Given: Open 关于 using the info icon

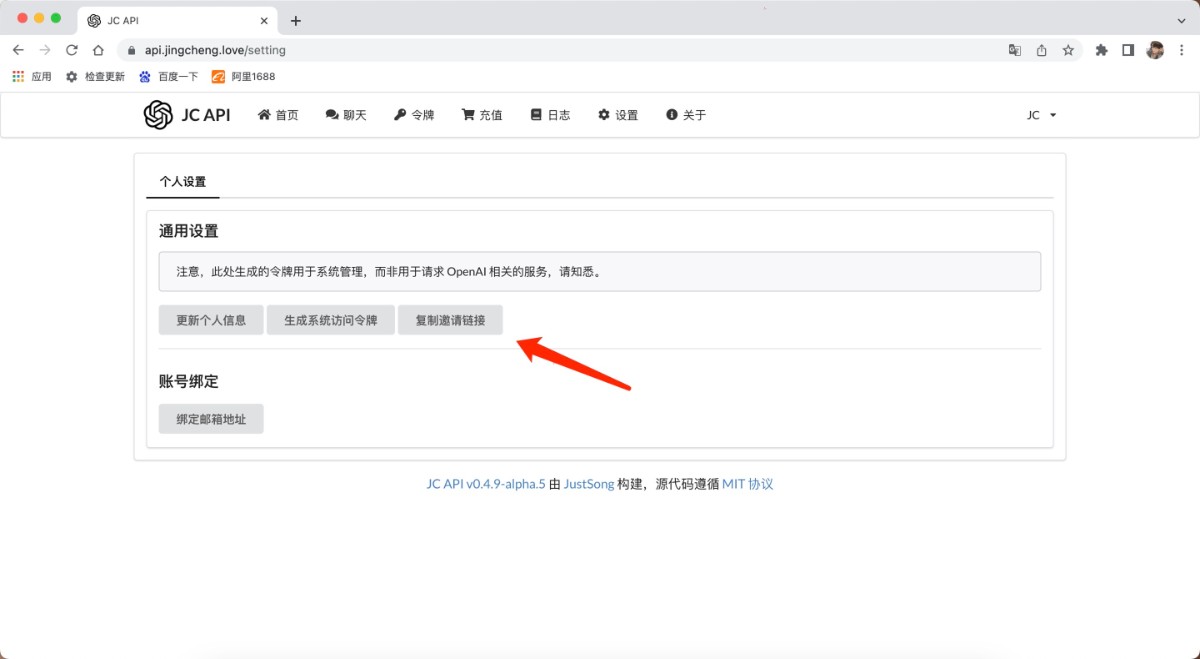Looking at the screenshot, I should (672, 114).
